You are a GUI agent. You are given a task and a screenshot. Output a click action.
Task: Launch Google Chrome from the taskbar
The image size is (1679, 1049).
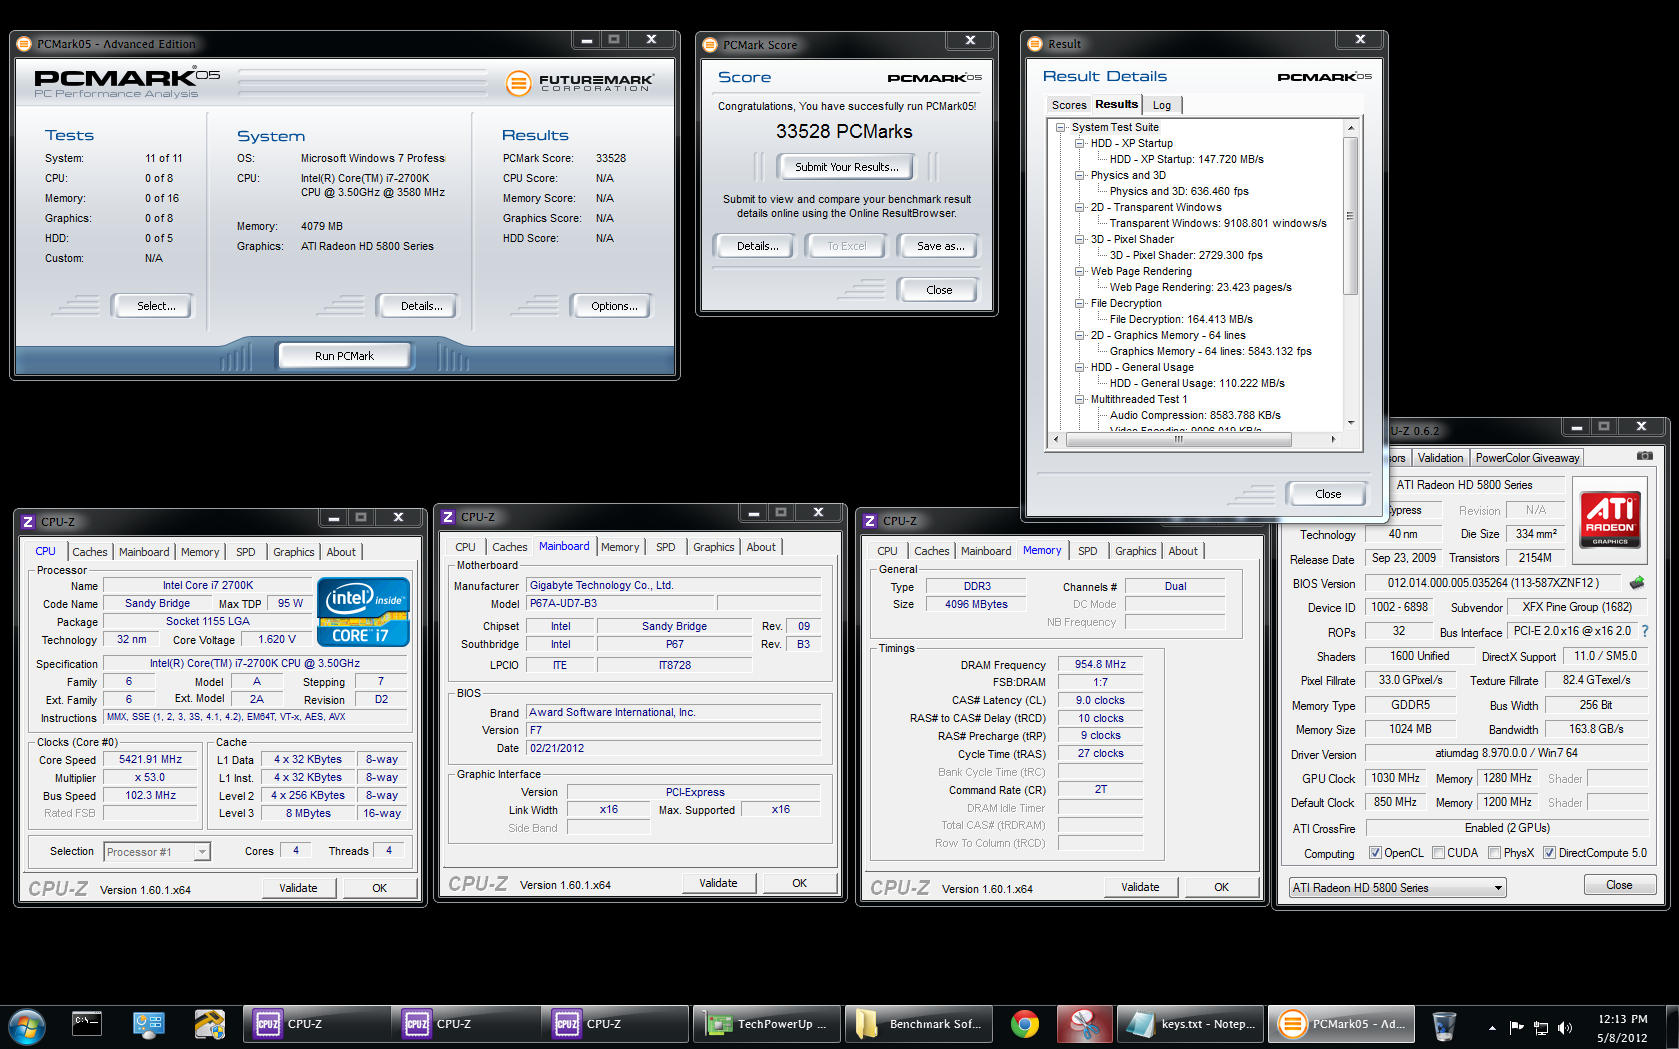point(1024,1024)
